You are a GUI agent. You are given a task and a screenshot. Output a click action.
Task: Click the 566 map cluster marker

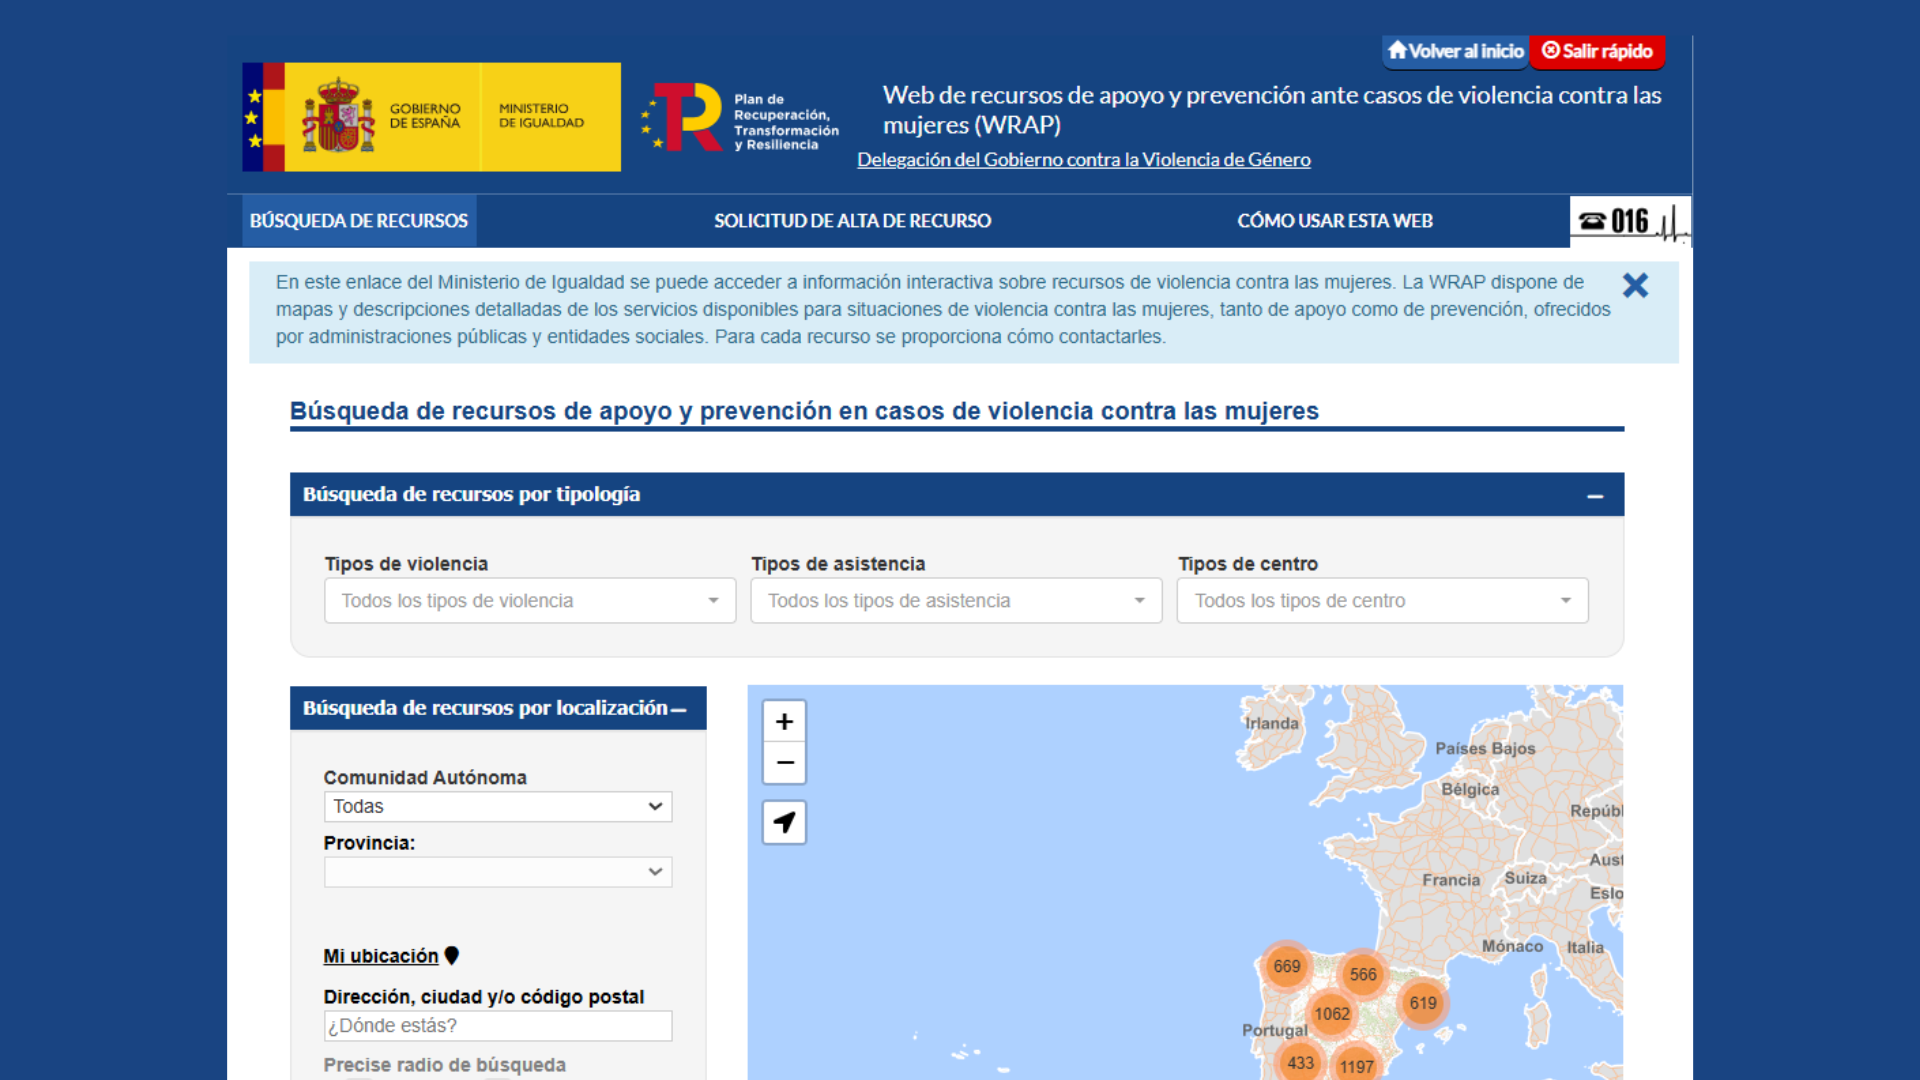(x=1363, y=974)
